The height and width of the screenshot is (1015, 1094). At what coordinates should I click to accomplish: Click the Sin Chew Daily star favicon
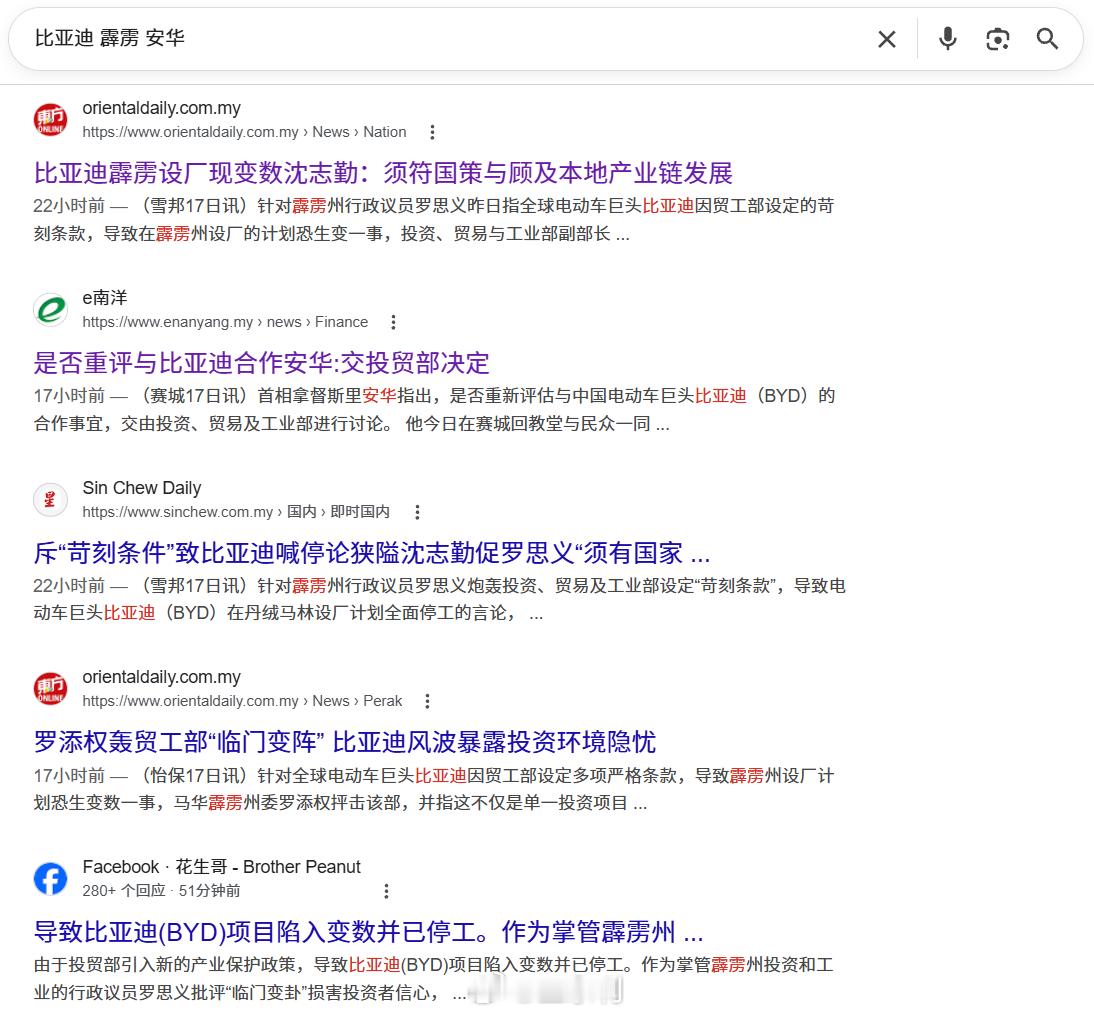[50, 499]
